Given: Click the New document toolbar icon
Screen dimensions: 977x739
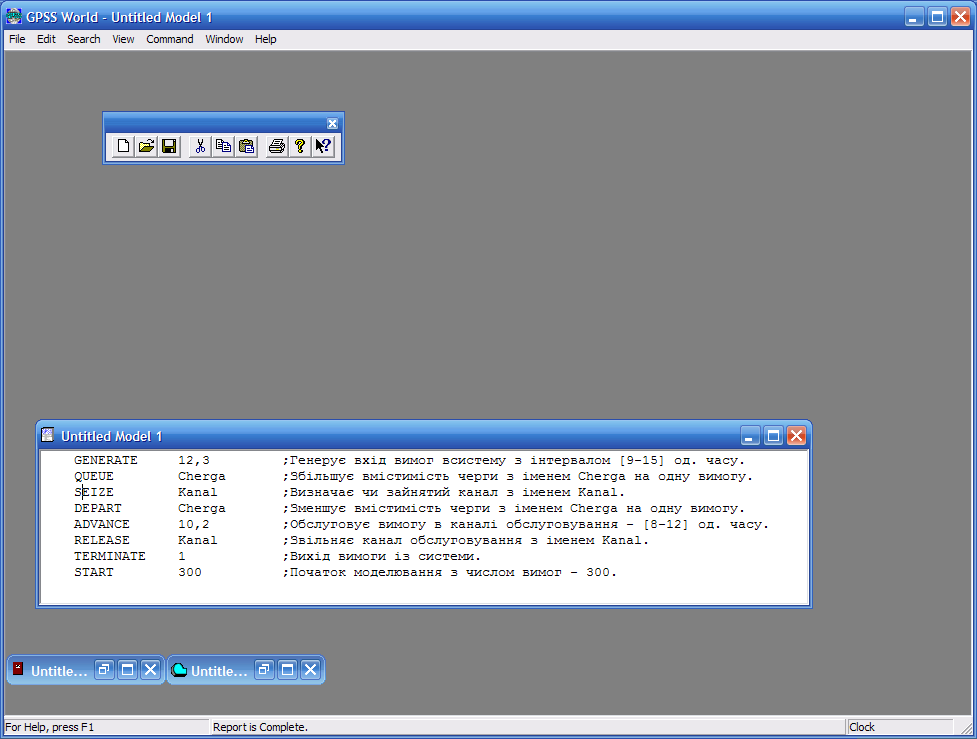Looking at the screenshot, I should (x=123, y=146).
